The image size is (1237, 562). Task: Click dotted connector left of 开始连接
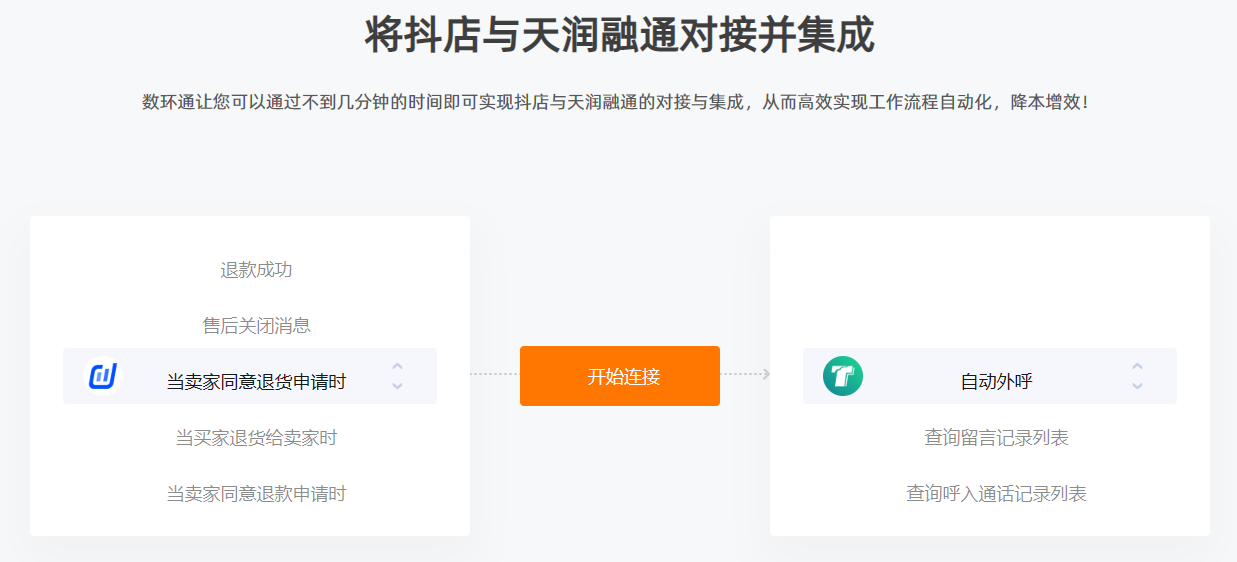[495, 374]
